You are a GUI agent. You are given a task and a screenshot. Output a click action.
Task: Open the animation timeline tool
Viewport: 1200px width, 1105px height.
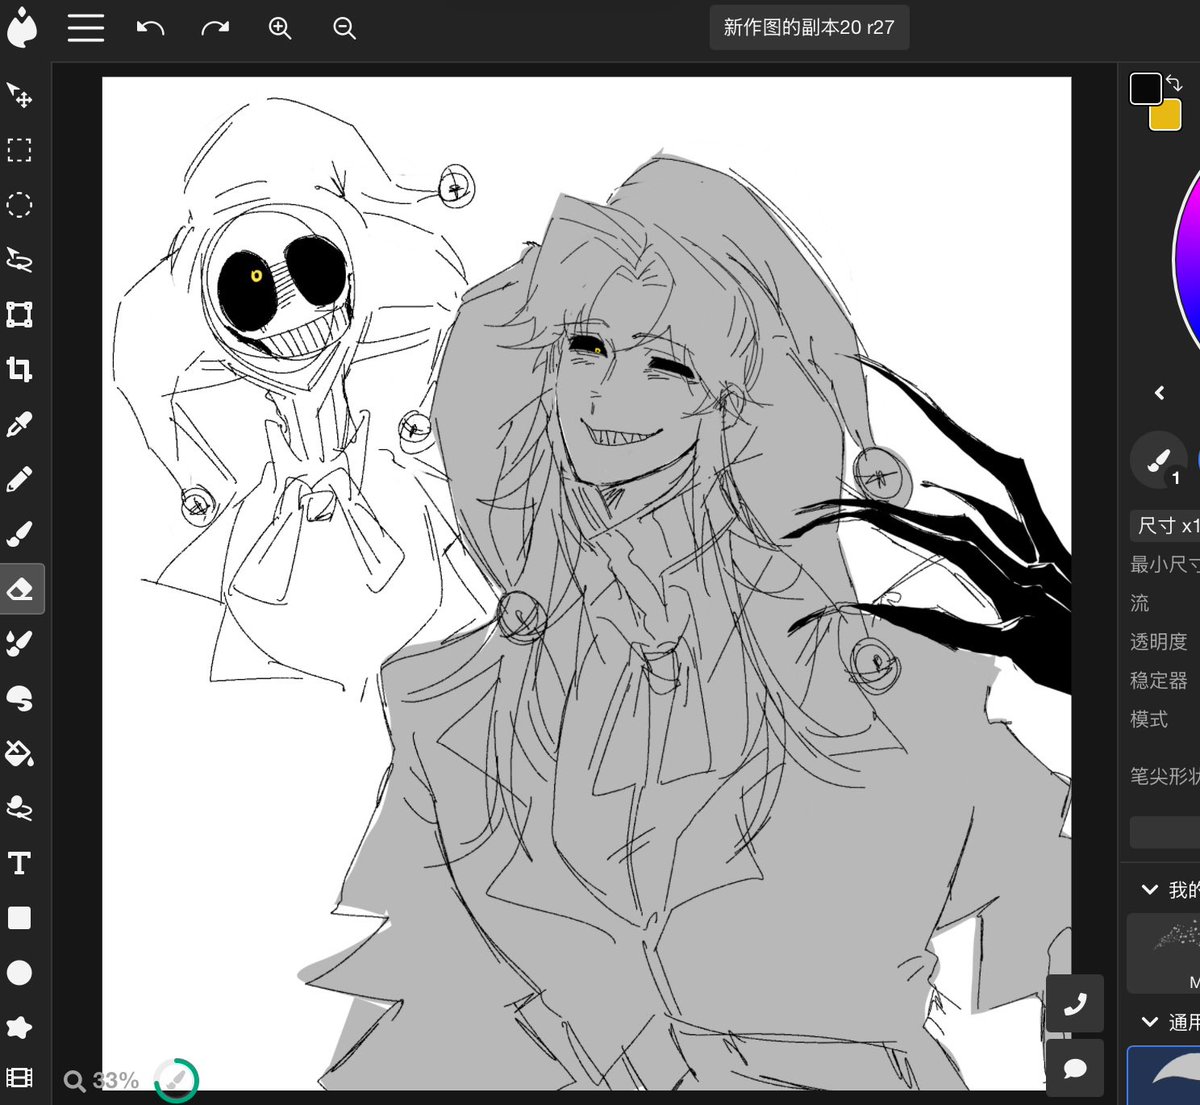[x=20, y=1077]
